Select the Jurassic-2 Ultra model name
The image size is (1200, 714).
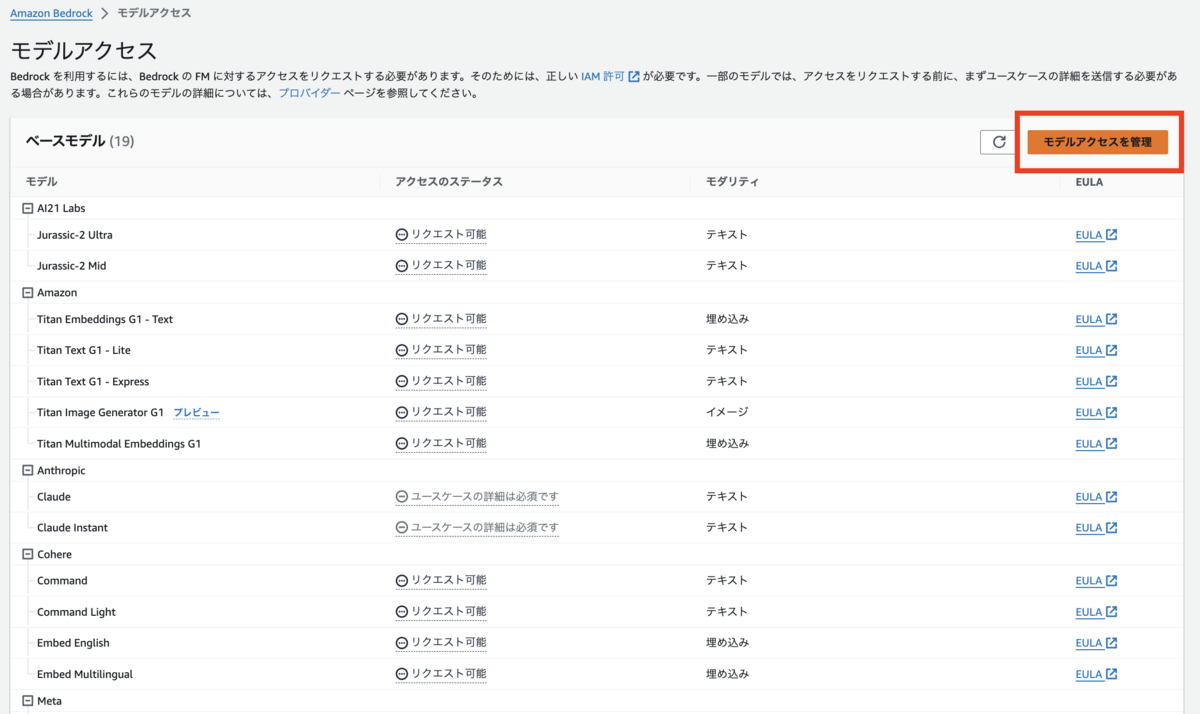tap(75, 236)
